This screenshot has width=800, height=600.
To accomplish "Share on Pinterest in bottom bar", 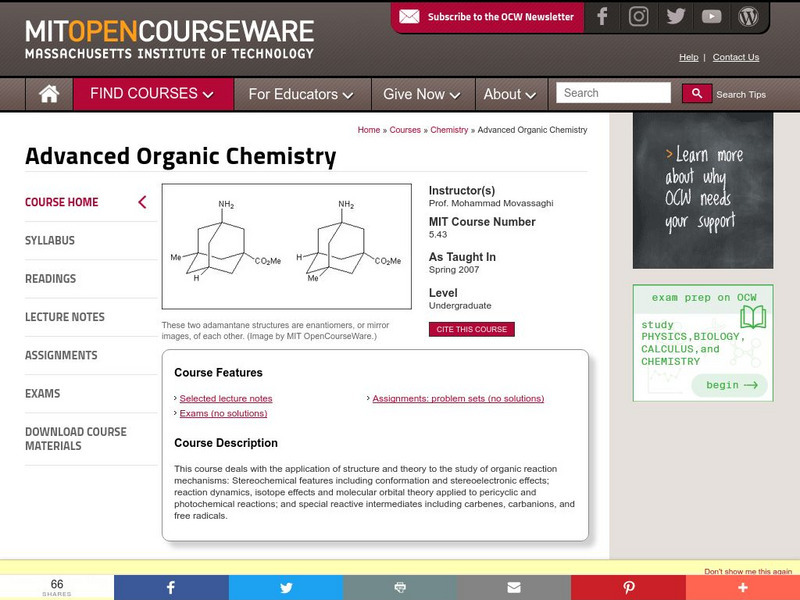I will (x=628, y=587).
